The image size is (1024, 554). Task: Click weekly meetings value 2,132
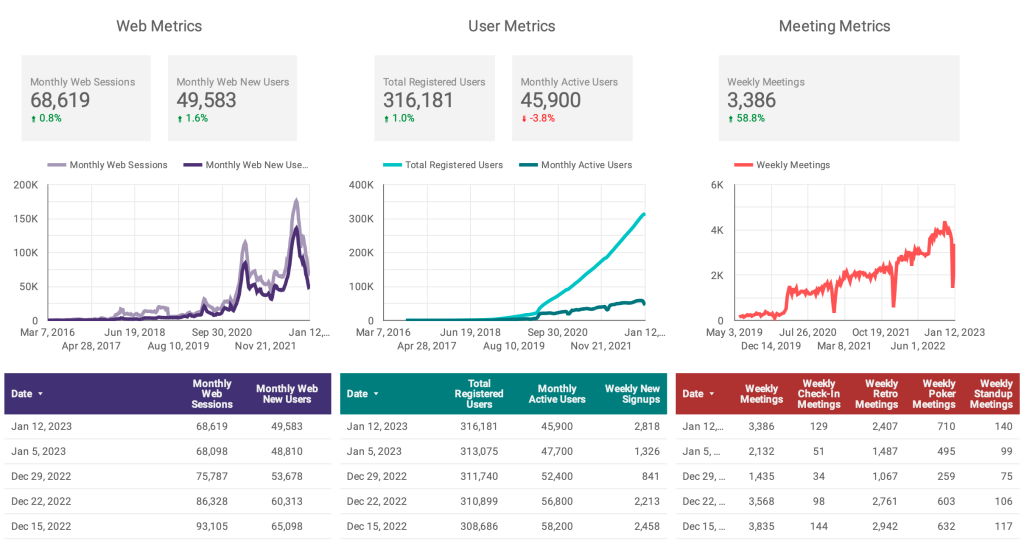(761, 451)
